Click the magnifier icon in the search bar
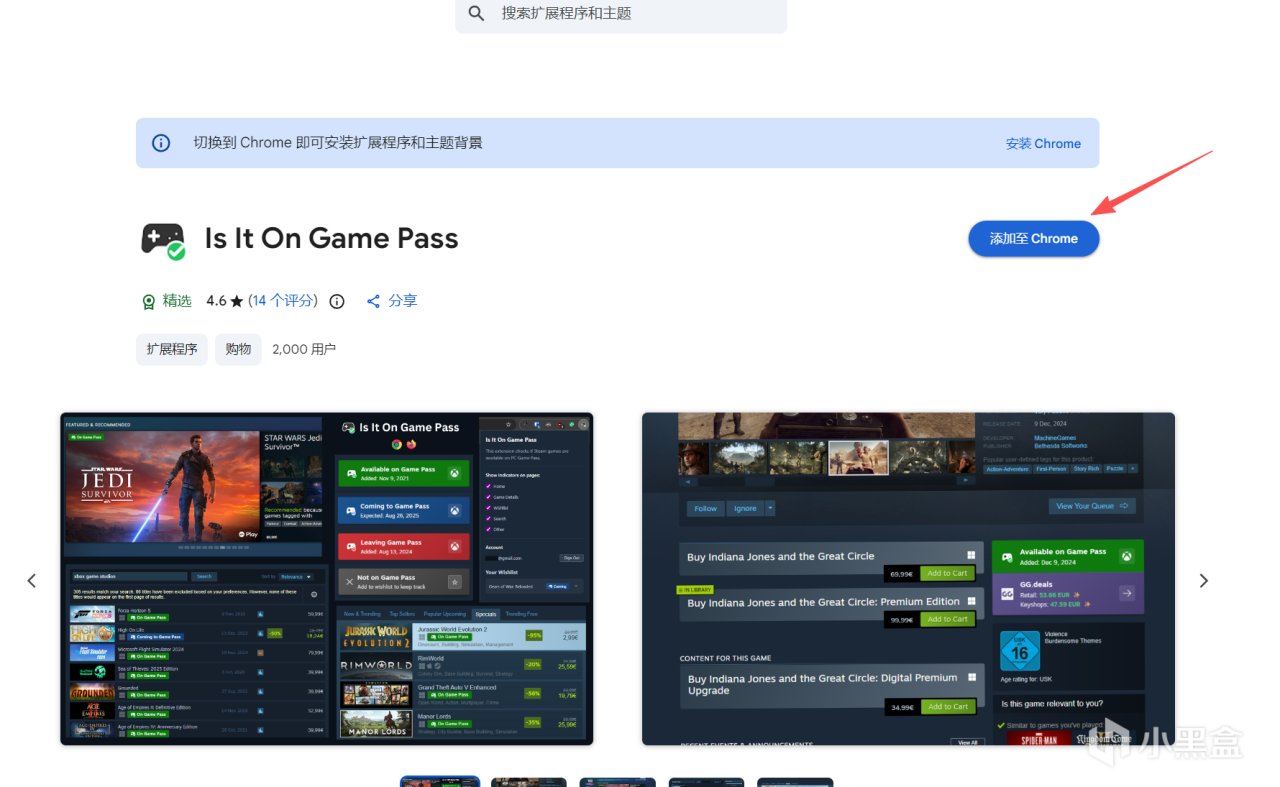1280x787 pixels. (x=477, y=13)
